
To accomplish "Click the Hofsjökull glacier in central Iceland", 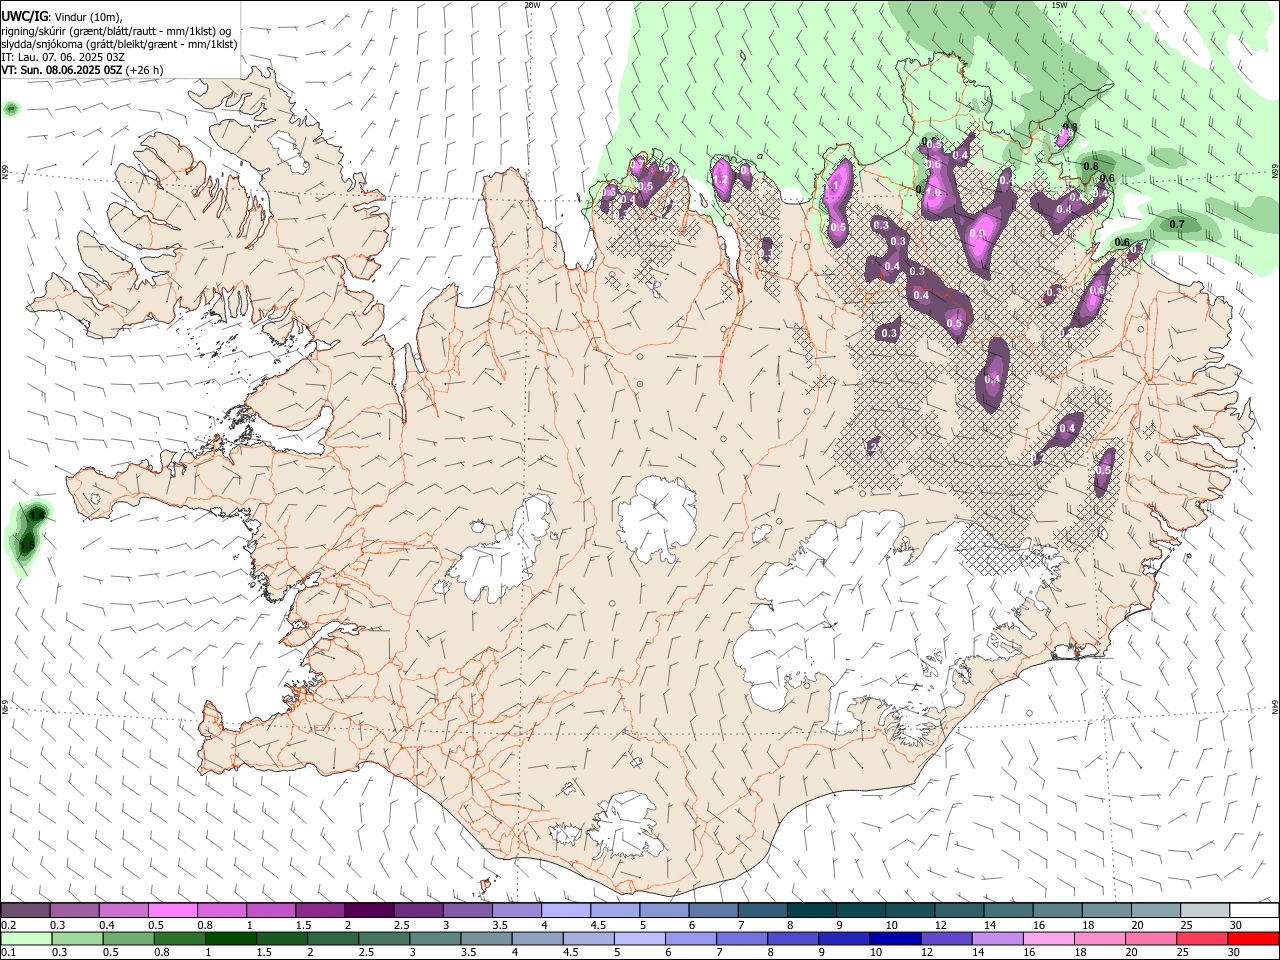I will pos(657,517).
